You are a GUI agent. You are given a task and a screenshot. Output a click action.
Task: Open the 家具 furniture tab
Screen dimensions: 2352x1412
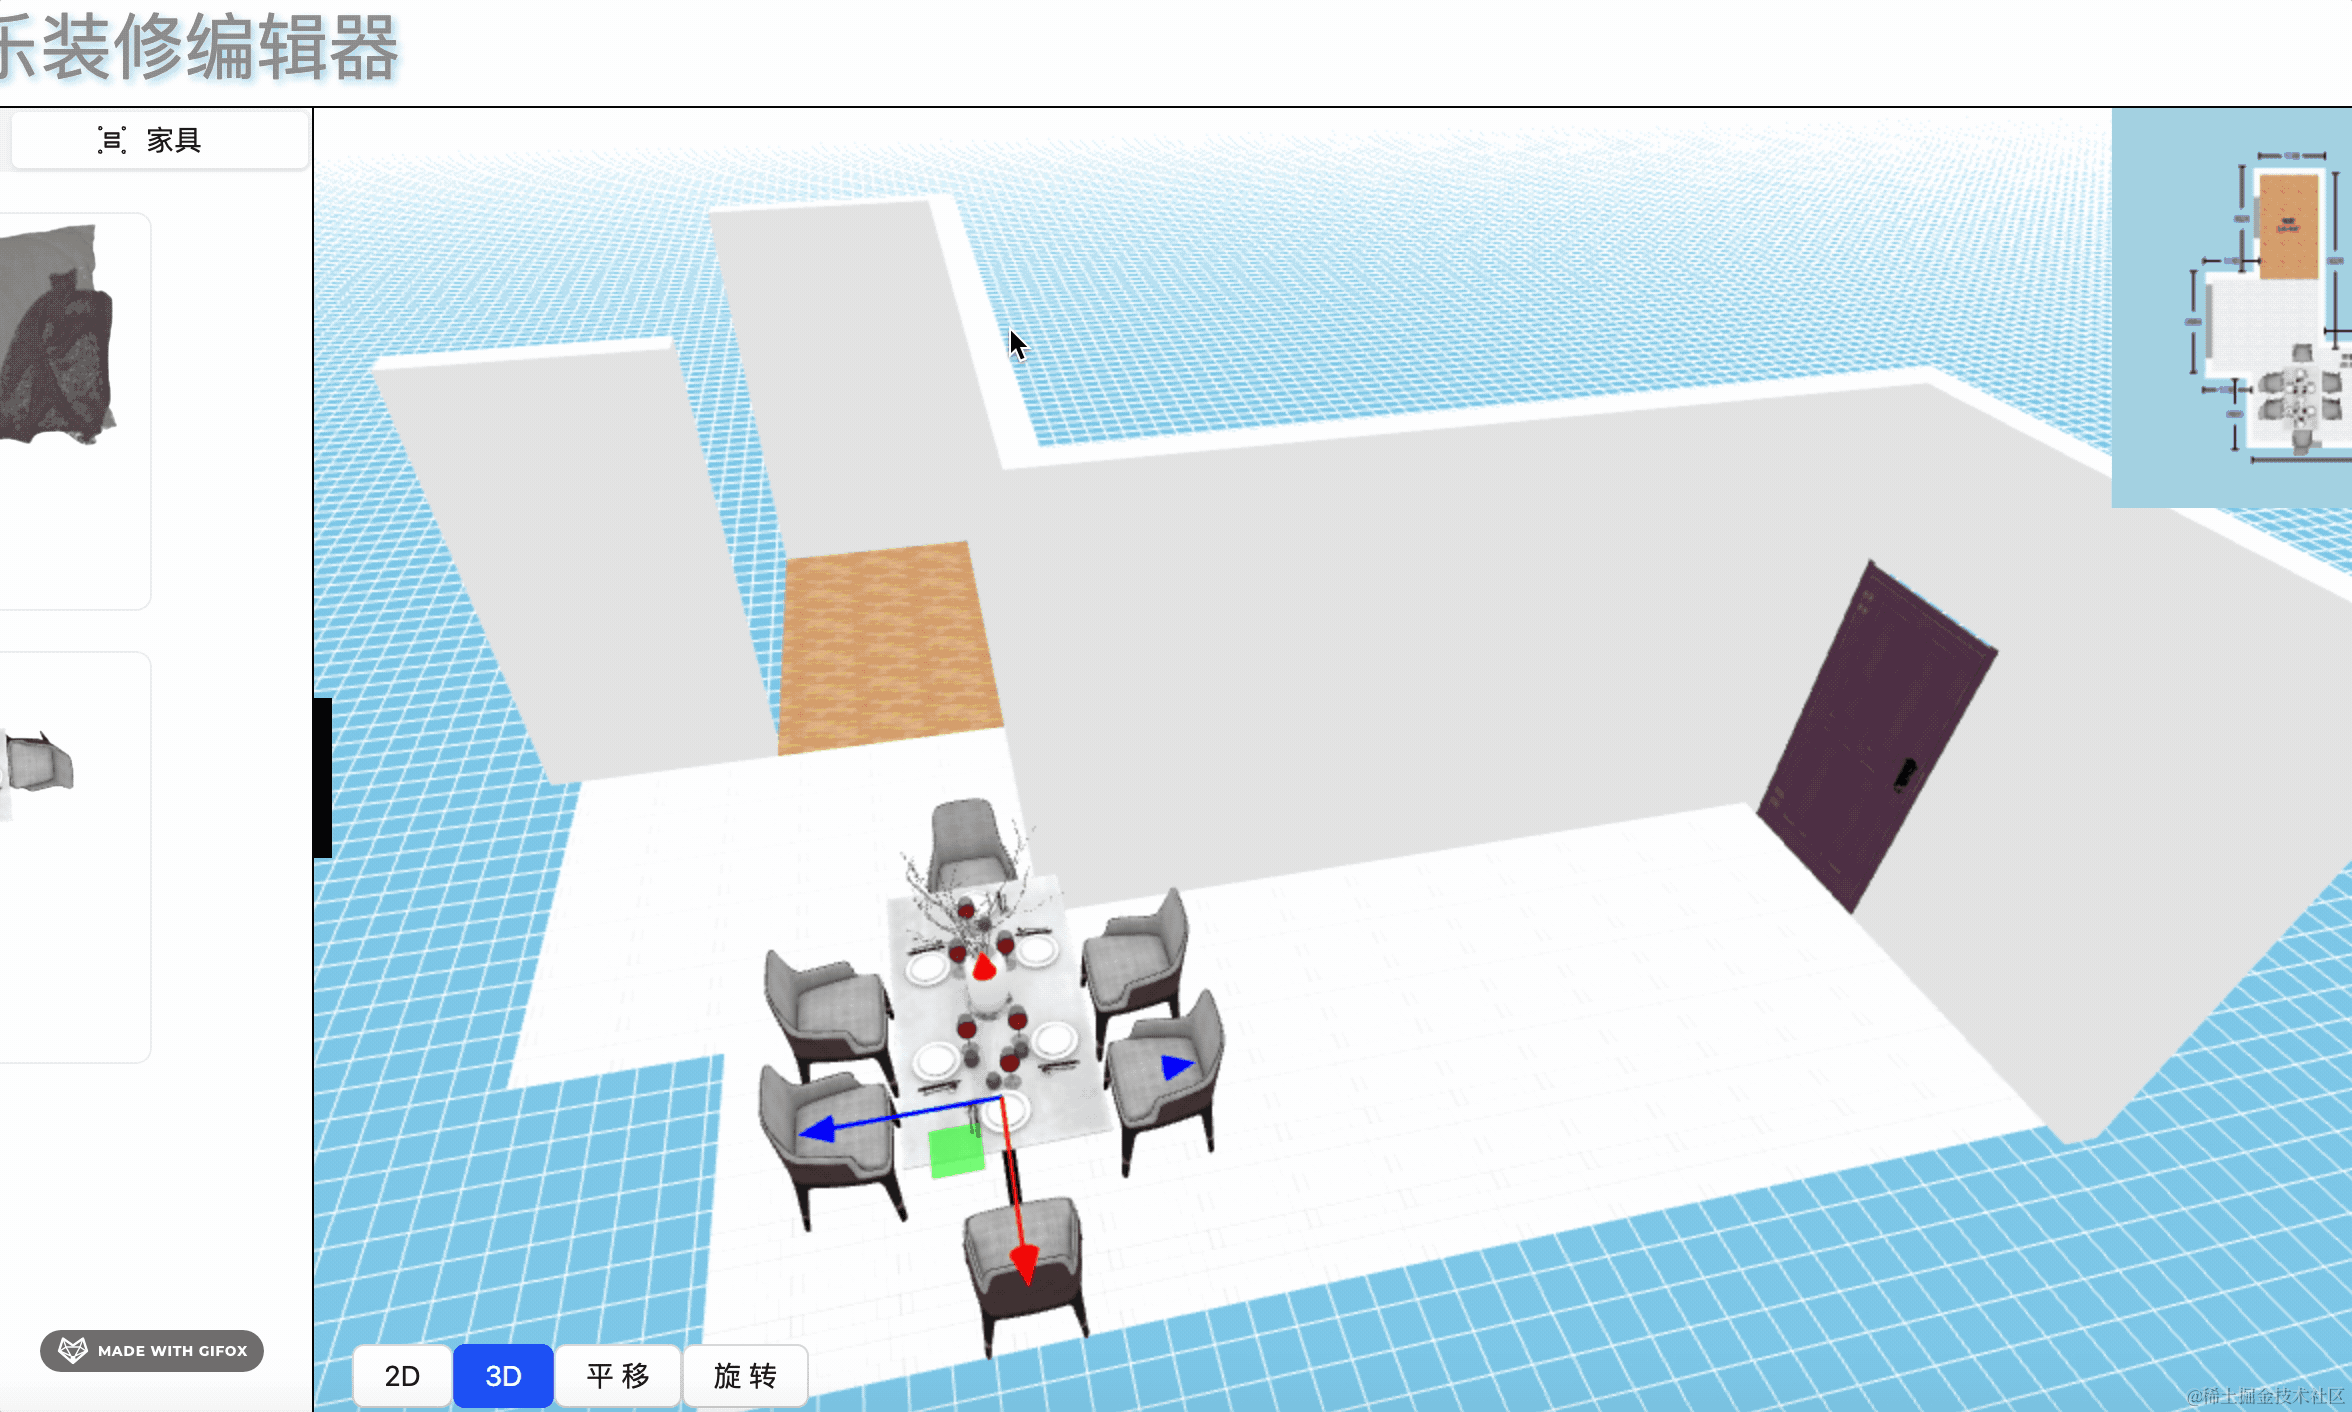pyautogui.click(x=158, y=140)
